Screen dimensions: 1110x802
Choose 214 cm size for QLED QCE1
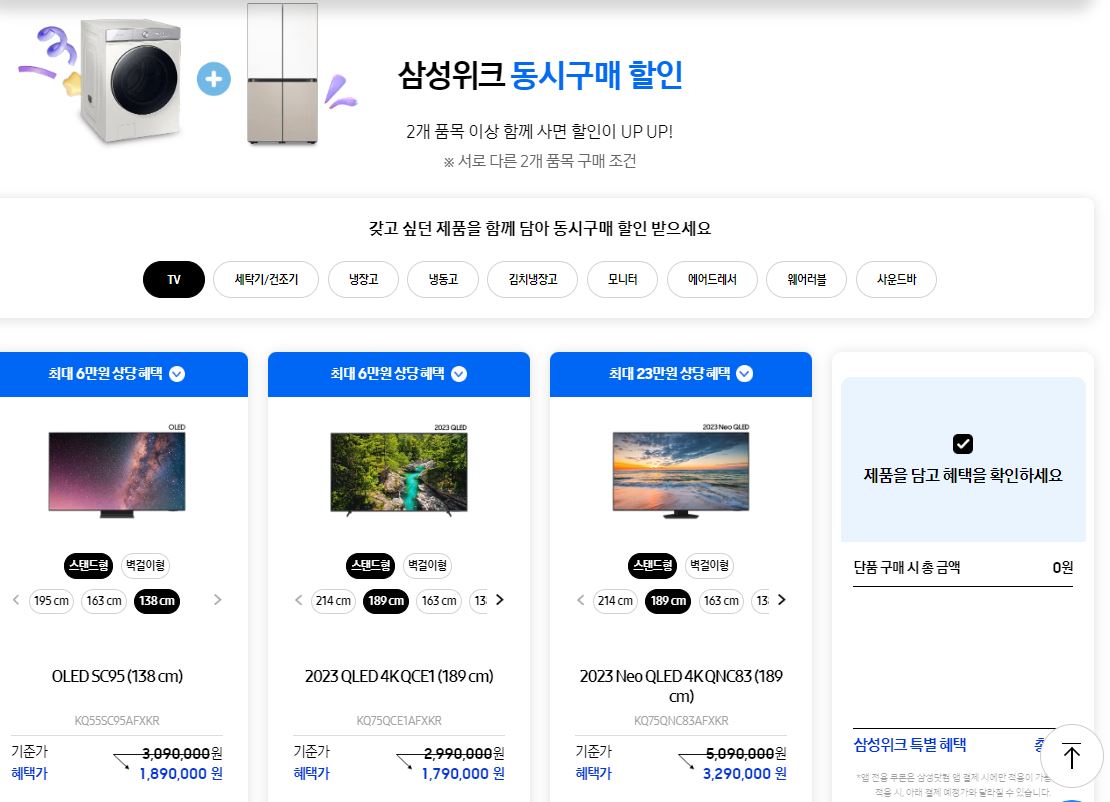(333, 601)
